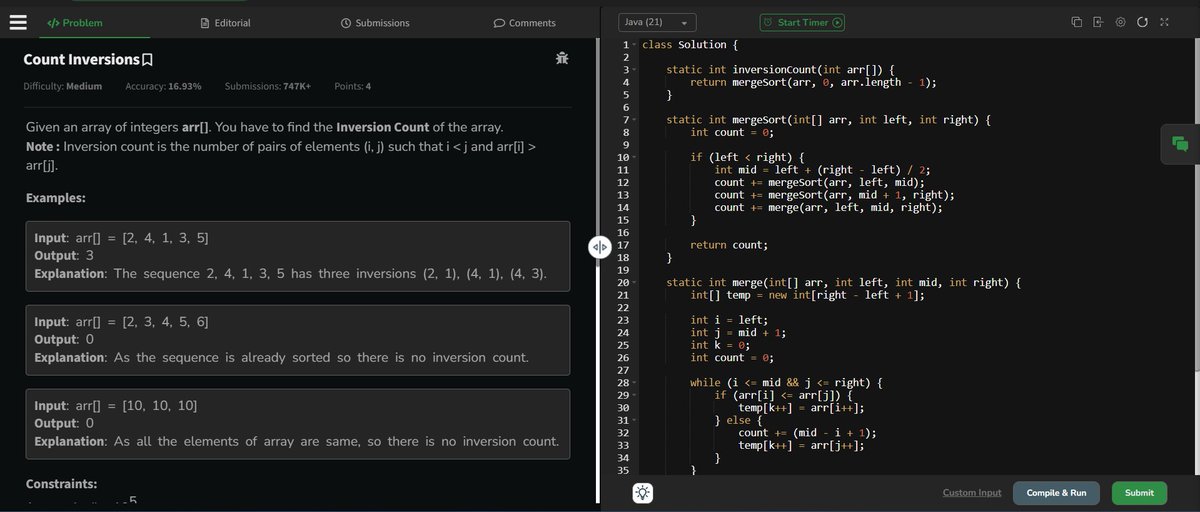Open the green chat widget
Screen dimensions: 1200x512
point(1180,144)
